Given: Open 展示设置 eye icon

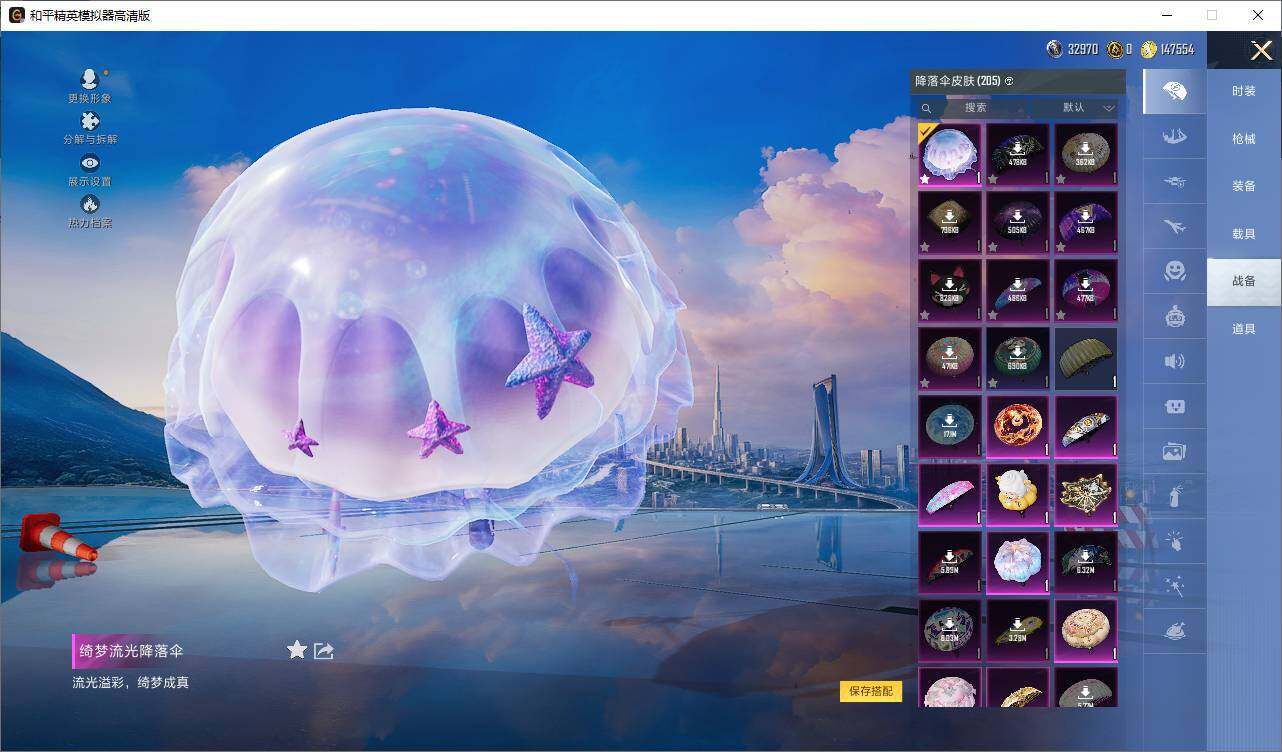Looking at the screenshot, I should [90, 163].
